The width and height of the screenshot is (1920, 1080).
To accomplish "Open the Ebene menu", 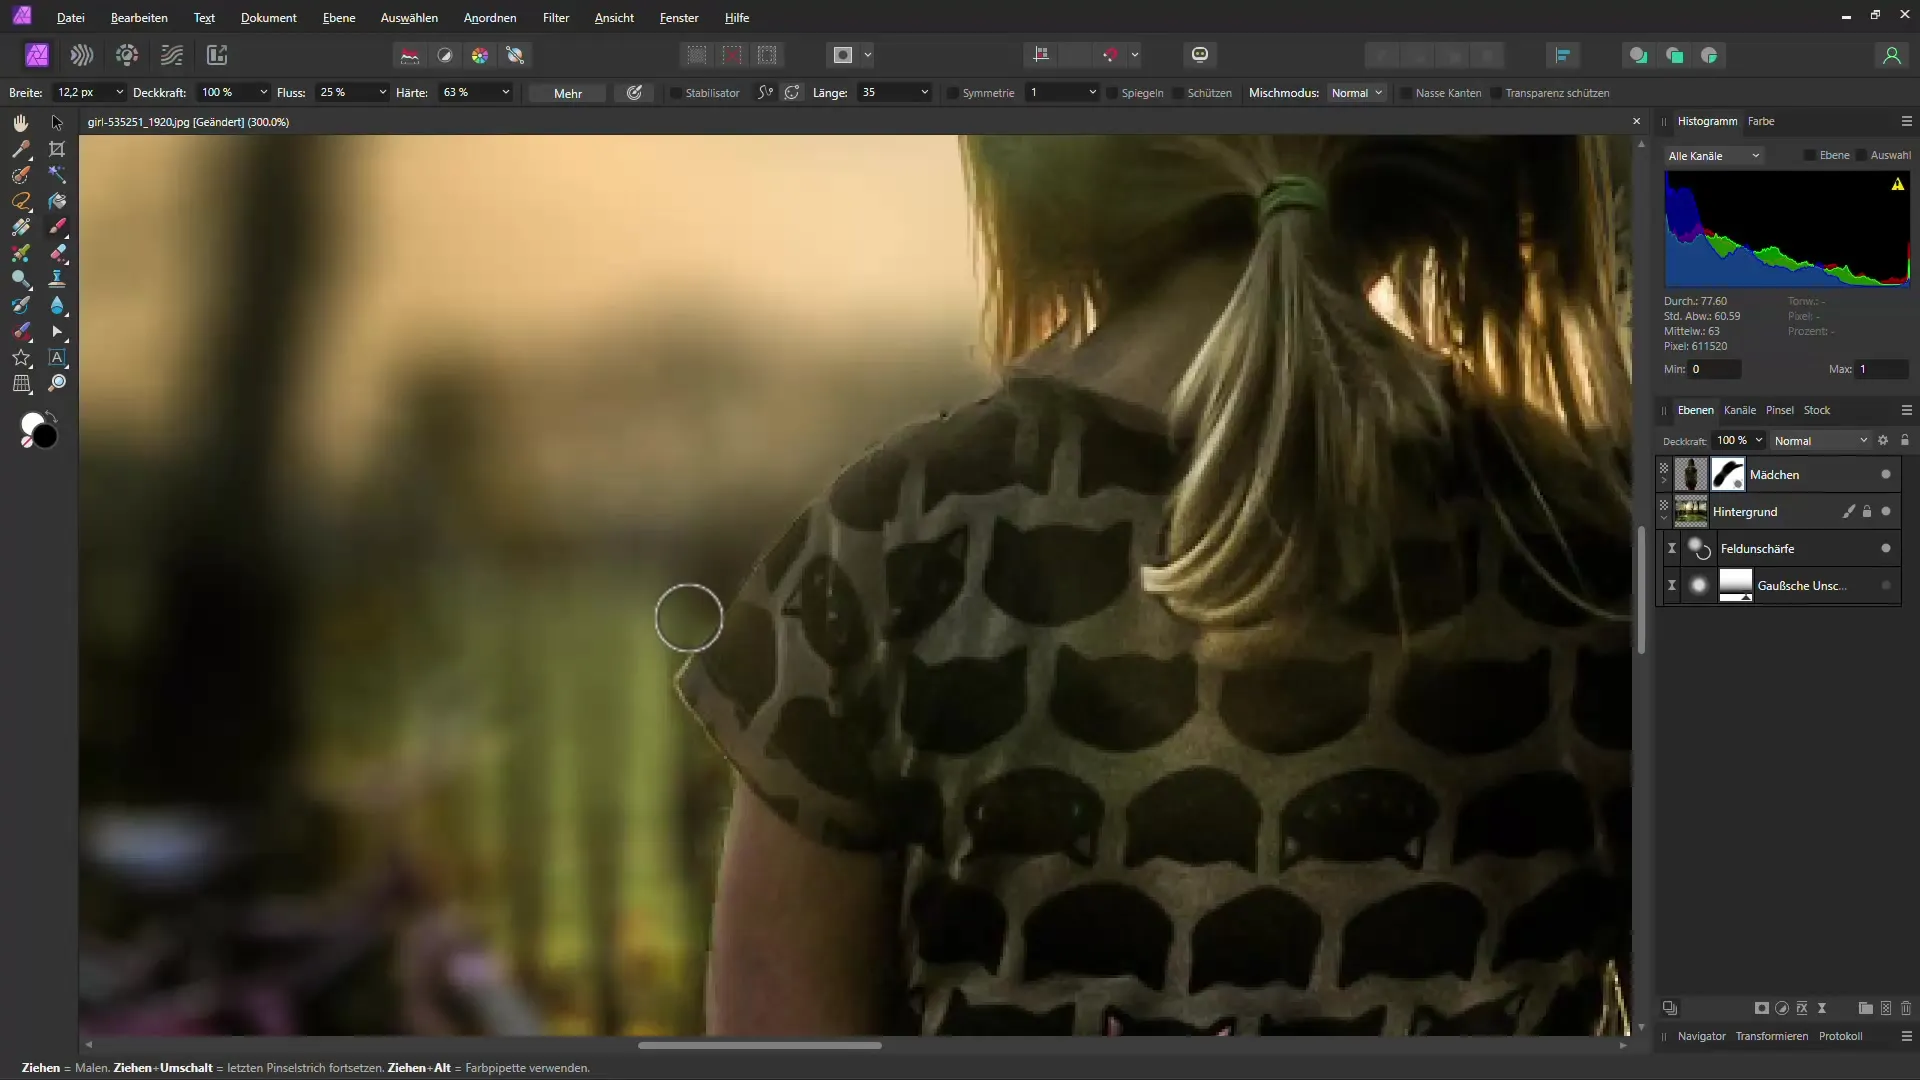I will [x=339, y=18].
